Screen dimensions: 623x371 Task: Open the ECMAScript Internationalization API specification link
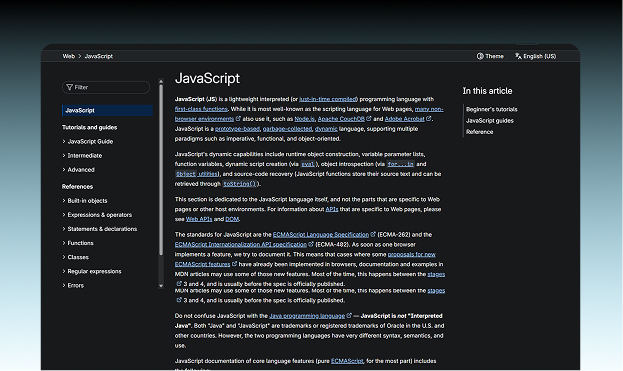click(x=241, y=245)
